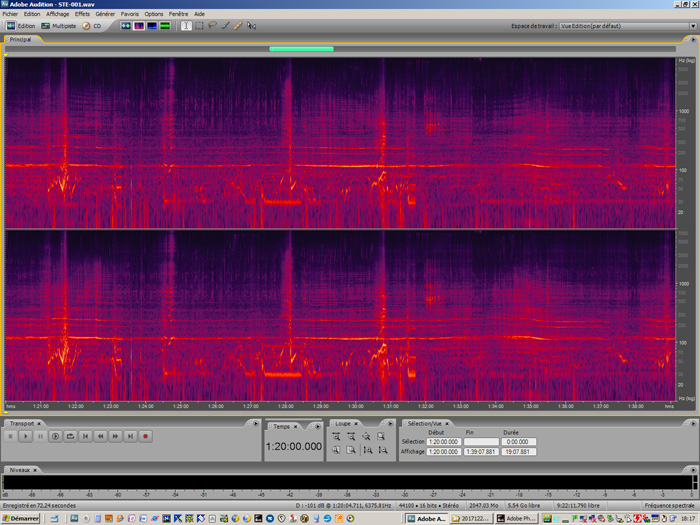The width and height of the screenshot is (700, 525).
Task: Pick the spot healing brush tool
Action: [x=238, y=26]
